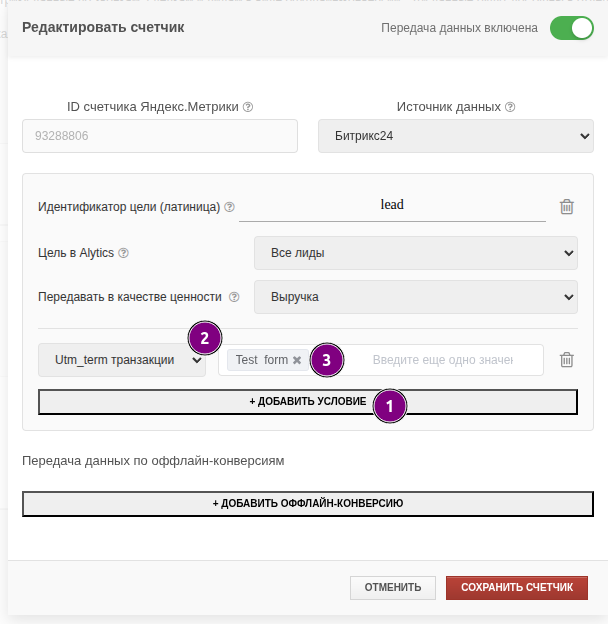
Task: Click Сохранить счетчик button
Action: click(x=516, y=587)
